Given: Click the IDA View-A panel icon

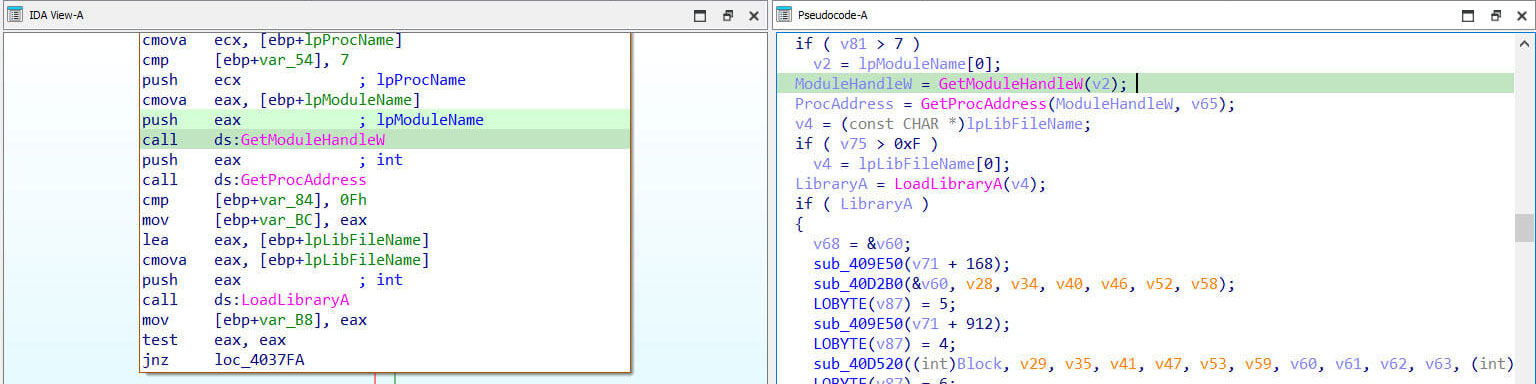Looking at the screenshot, I should 14,15.
